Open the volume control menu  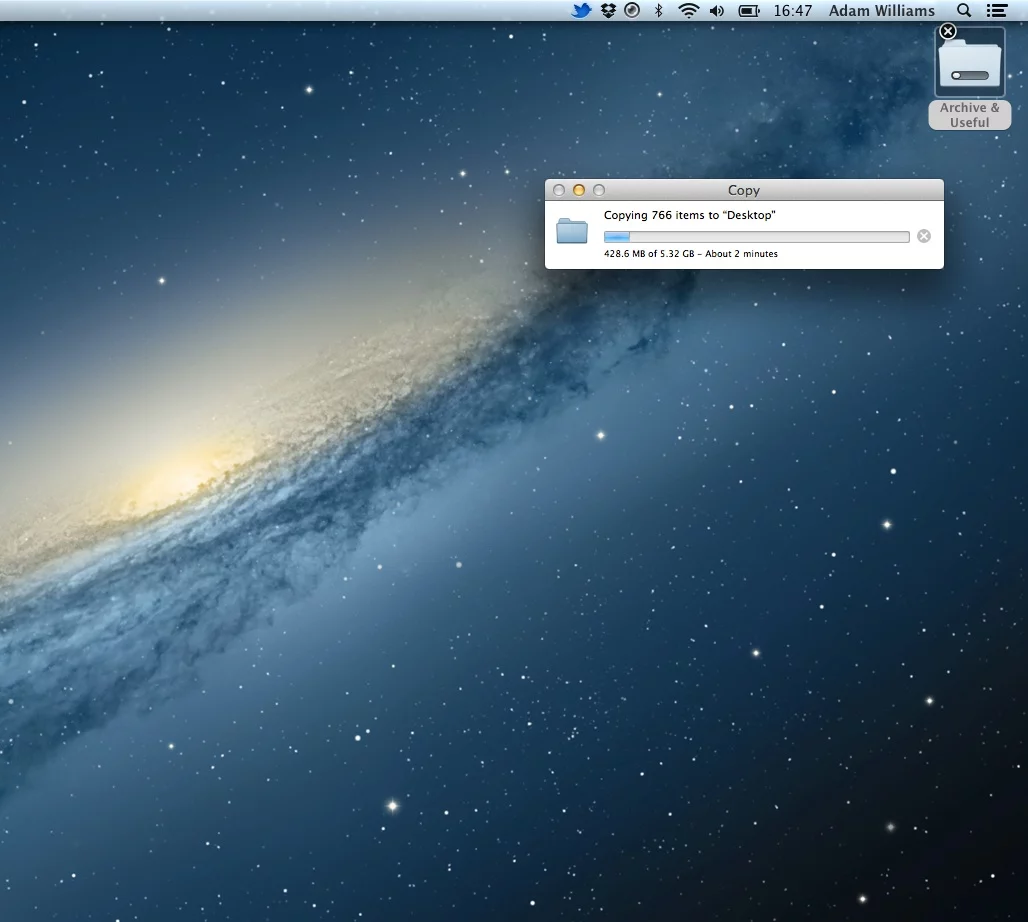[x=716, y=11]
